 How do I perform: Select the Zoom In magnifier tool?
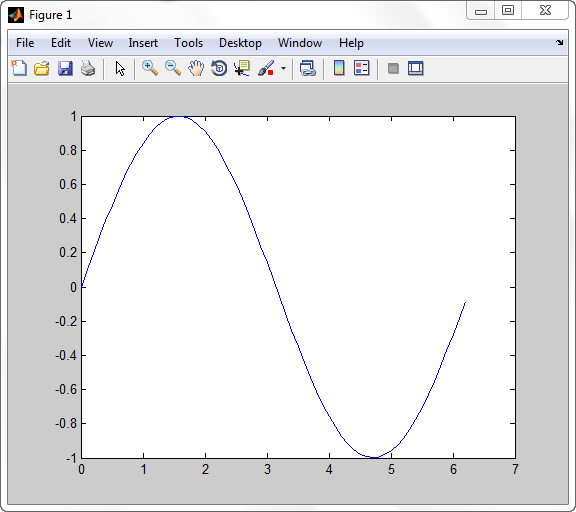(150, 68)
